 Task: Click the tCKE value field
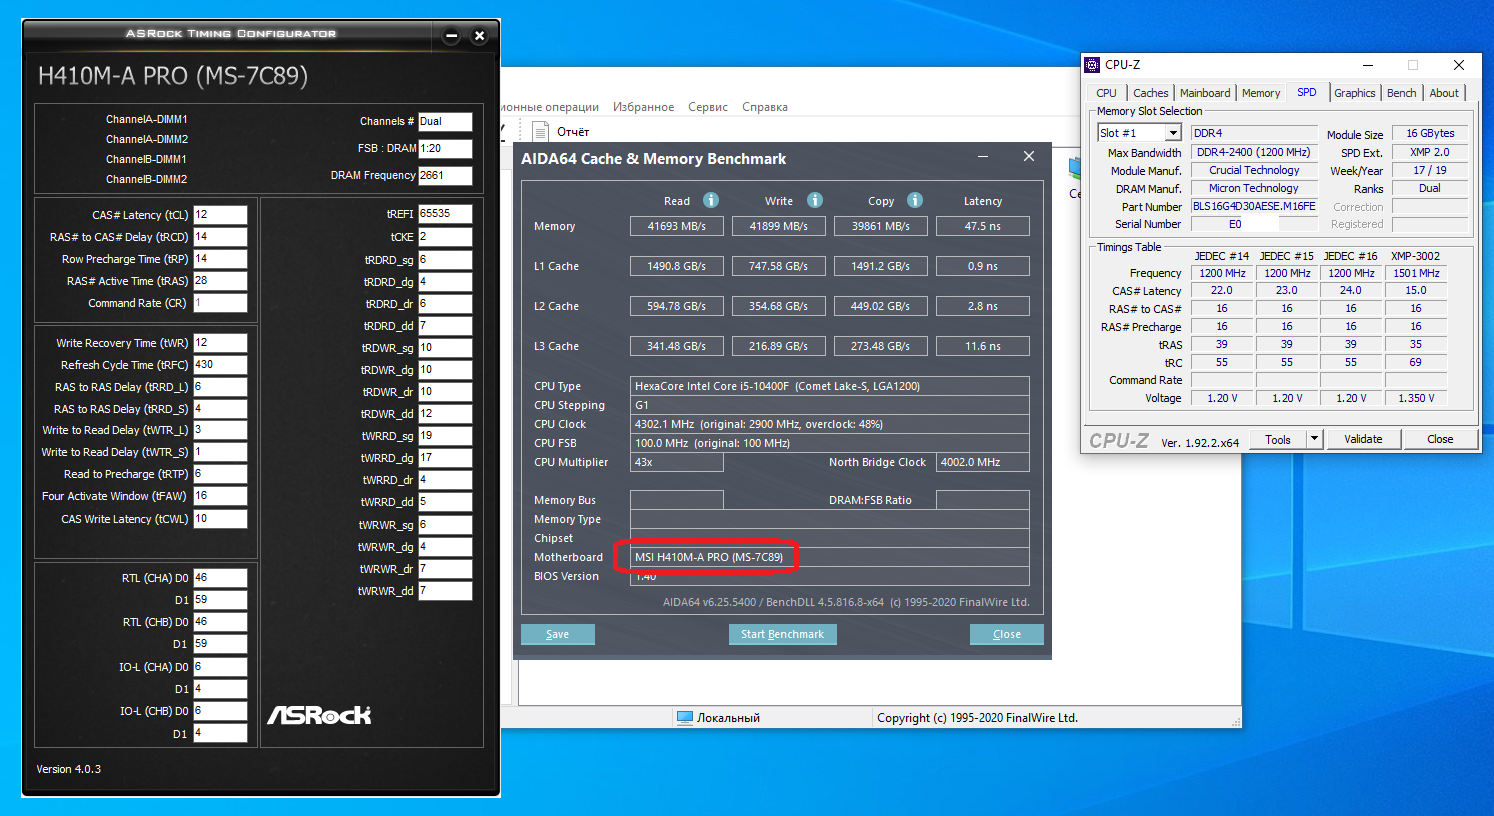(x=445, y=237)
